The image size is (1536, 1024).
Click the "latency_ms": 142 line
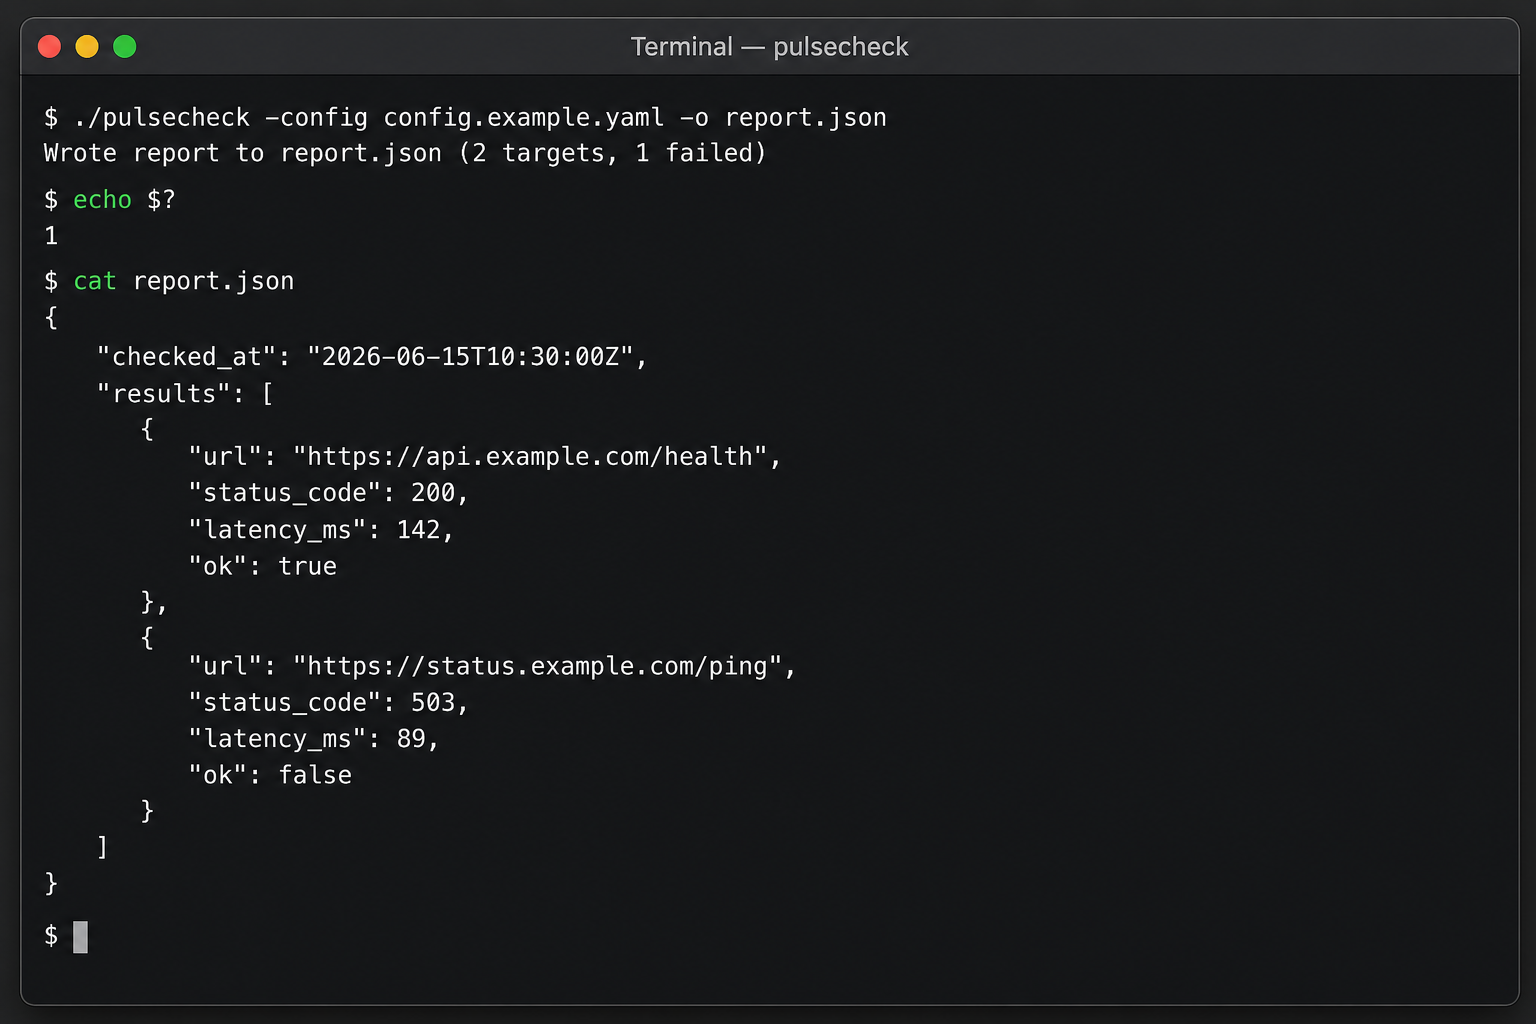(x=321, y=530)
